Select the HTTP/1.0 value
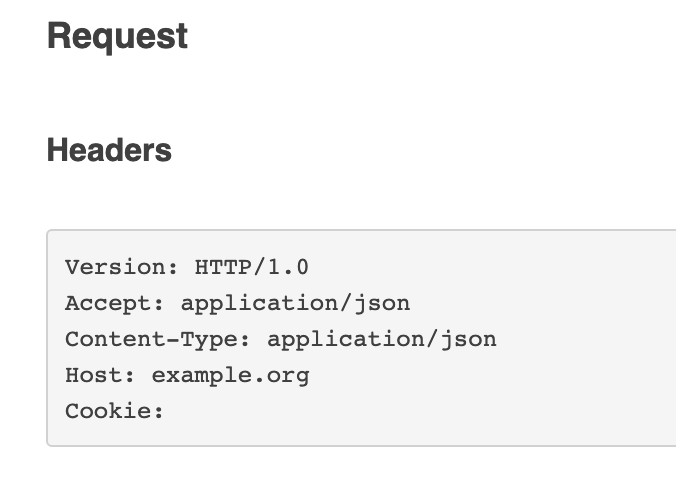 (252, 267)
